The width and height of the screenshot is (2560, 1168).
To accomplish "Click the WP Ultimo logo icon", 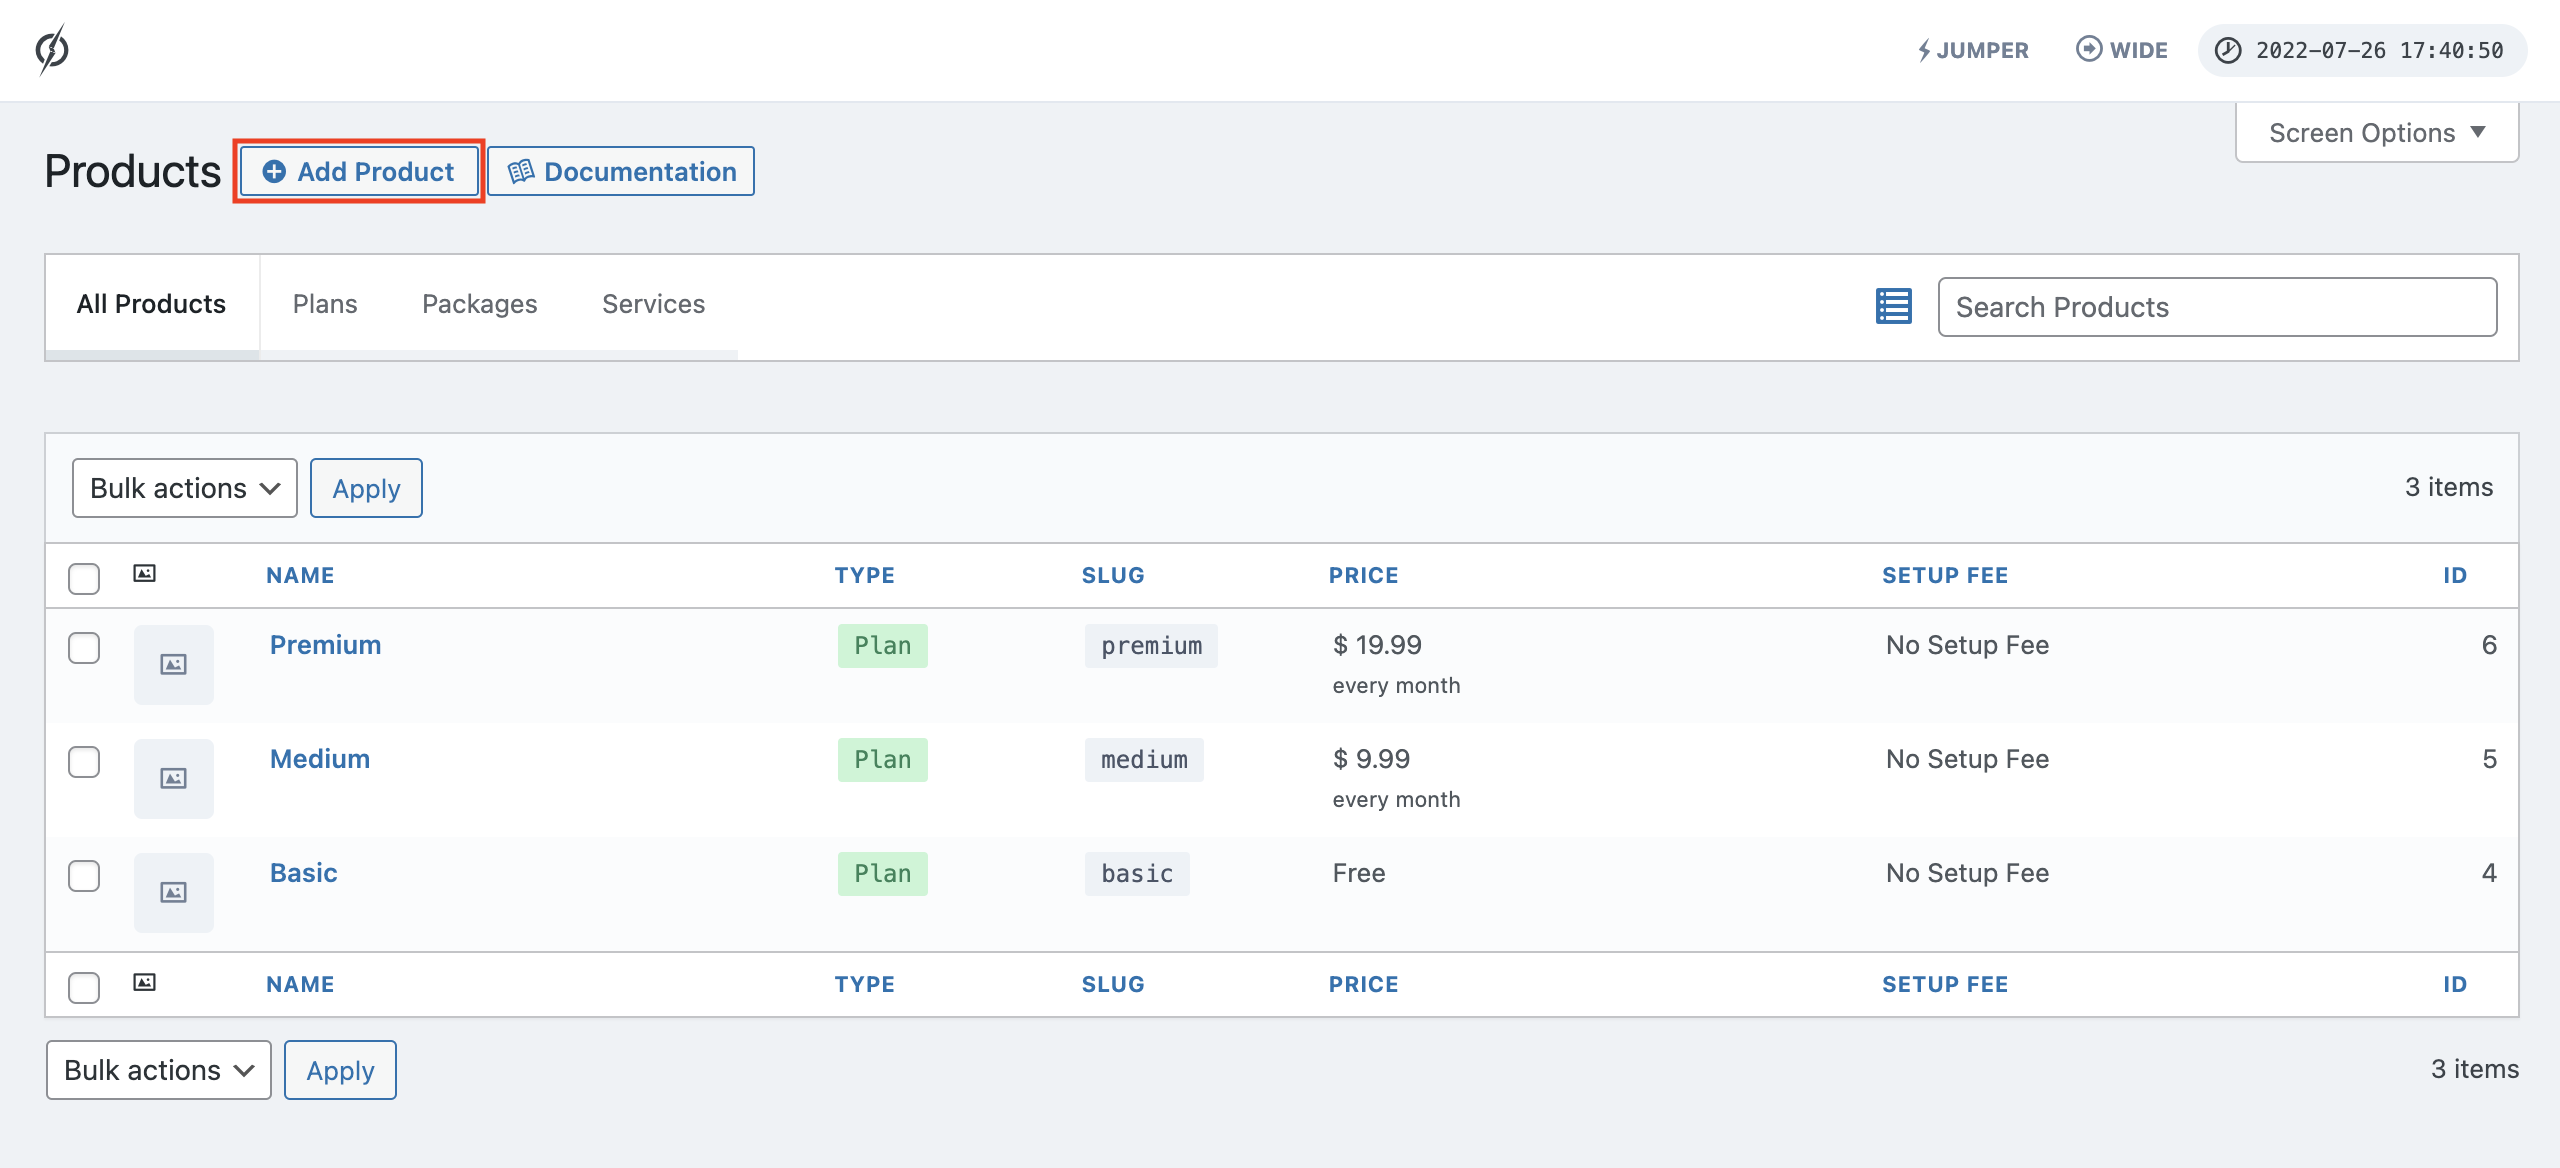I will pos(52,50).
